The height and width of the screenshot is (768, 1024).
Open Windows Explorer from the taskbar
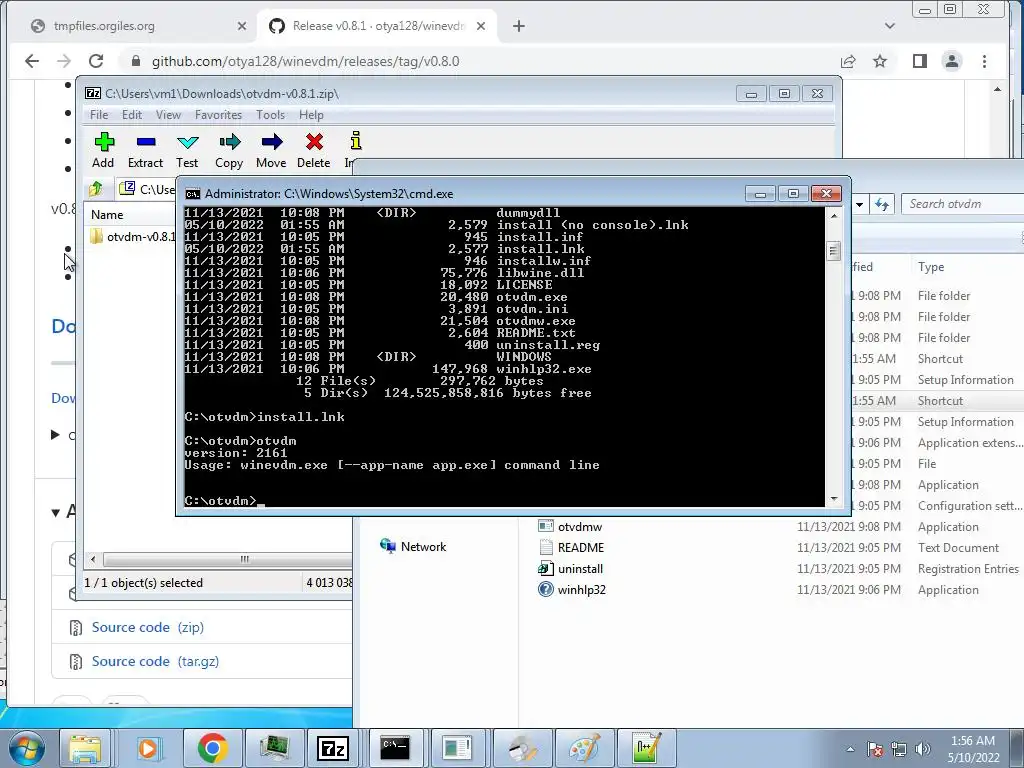click(85, 748)
